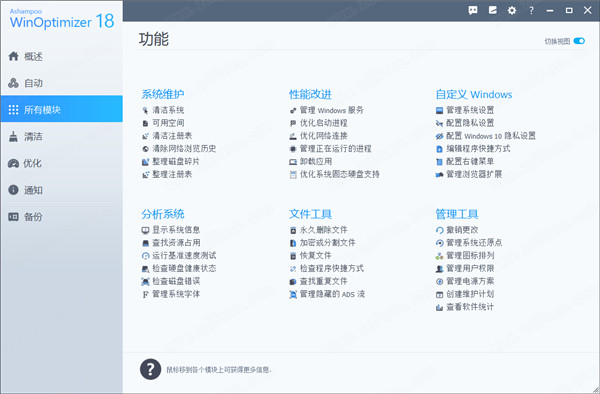The width and height of the screenshot is (600, 394).
Task: Click the 管理工具 heading link
Action: point(457,214)
